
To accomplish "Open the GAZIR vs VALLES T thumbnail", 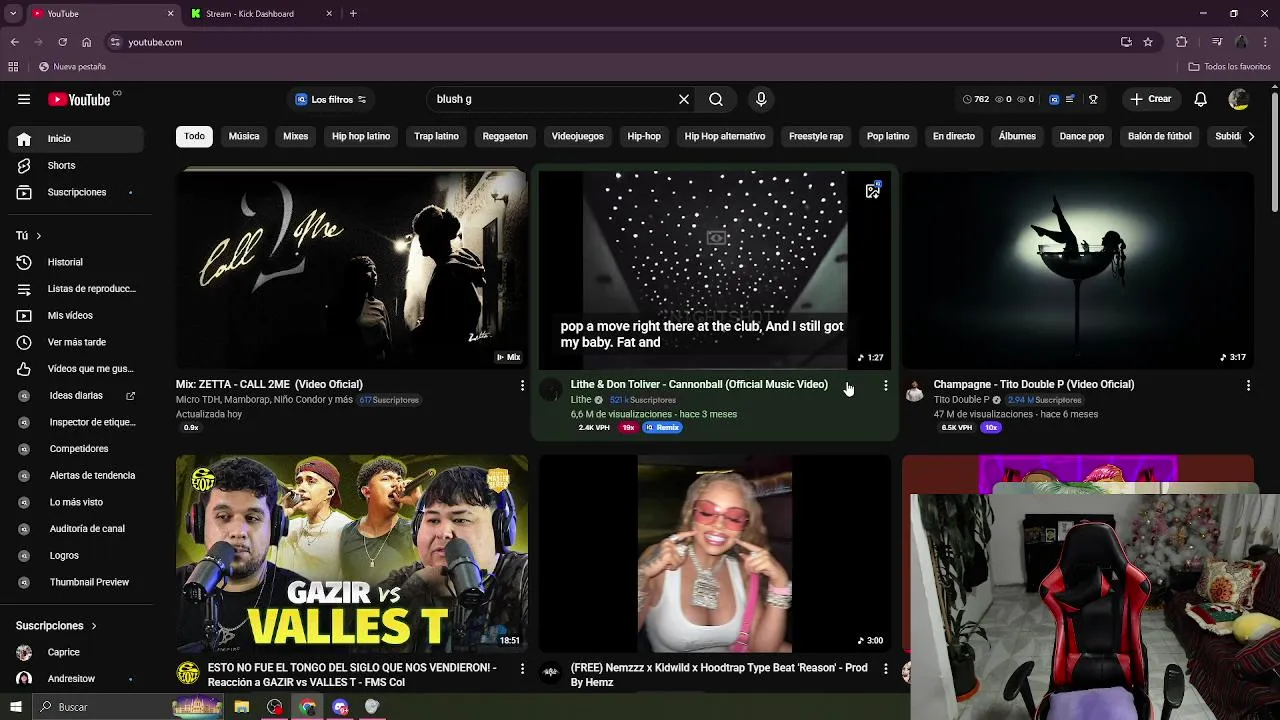I will coord(352,554).
